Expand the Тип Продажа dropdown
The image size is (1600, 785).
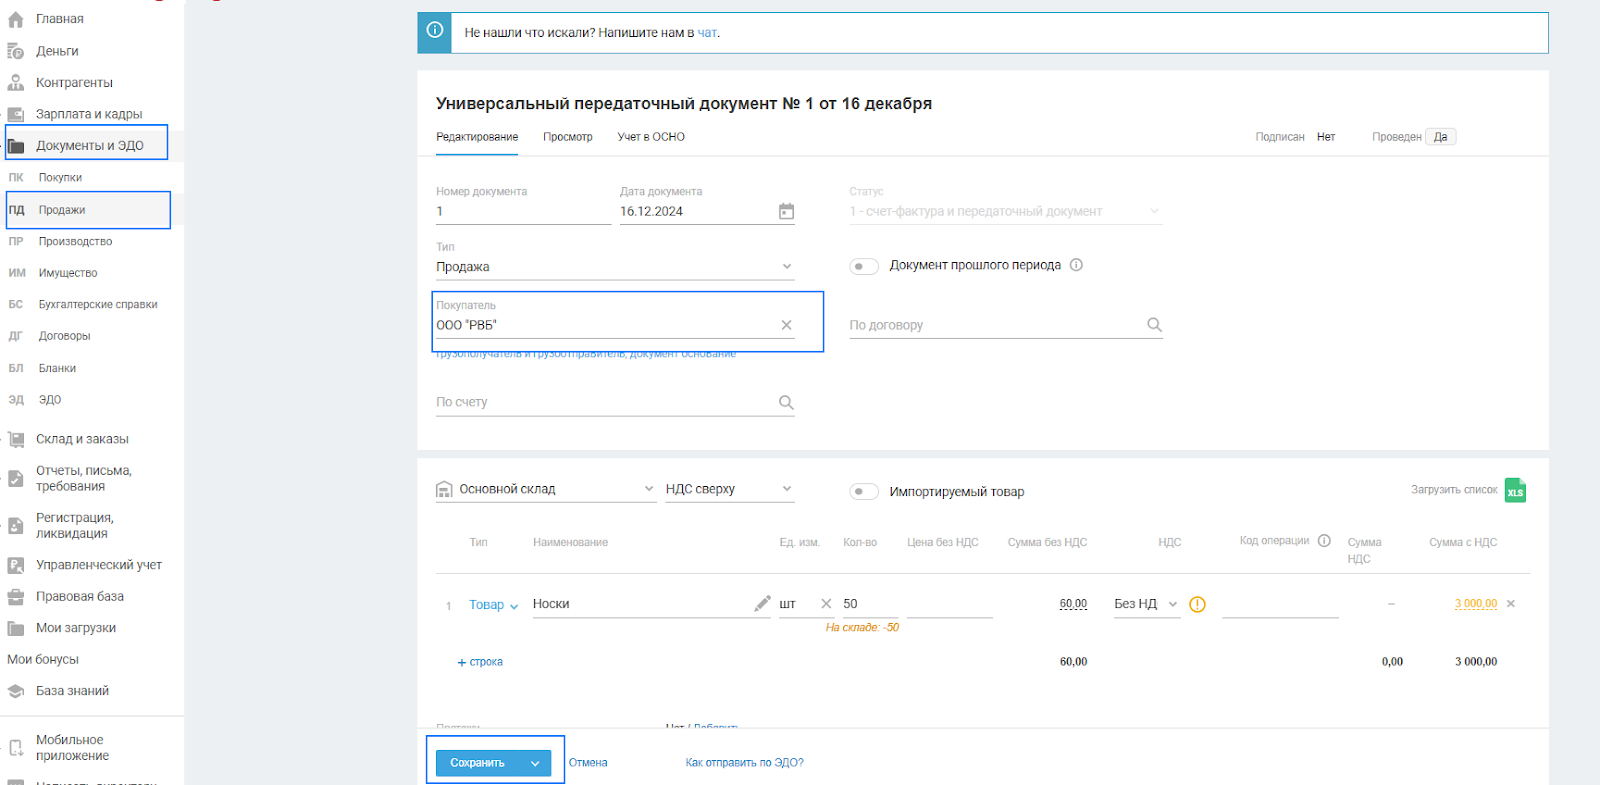click(786, 267)
